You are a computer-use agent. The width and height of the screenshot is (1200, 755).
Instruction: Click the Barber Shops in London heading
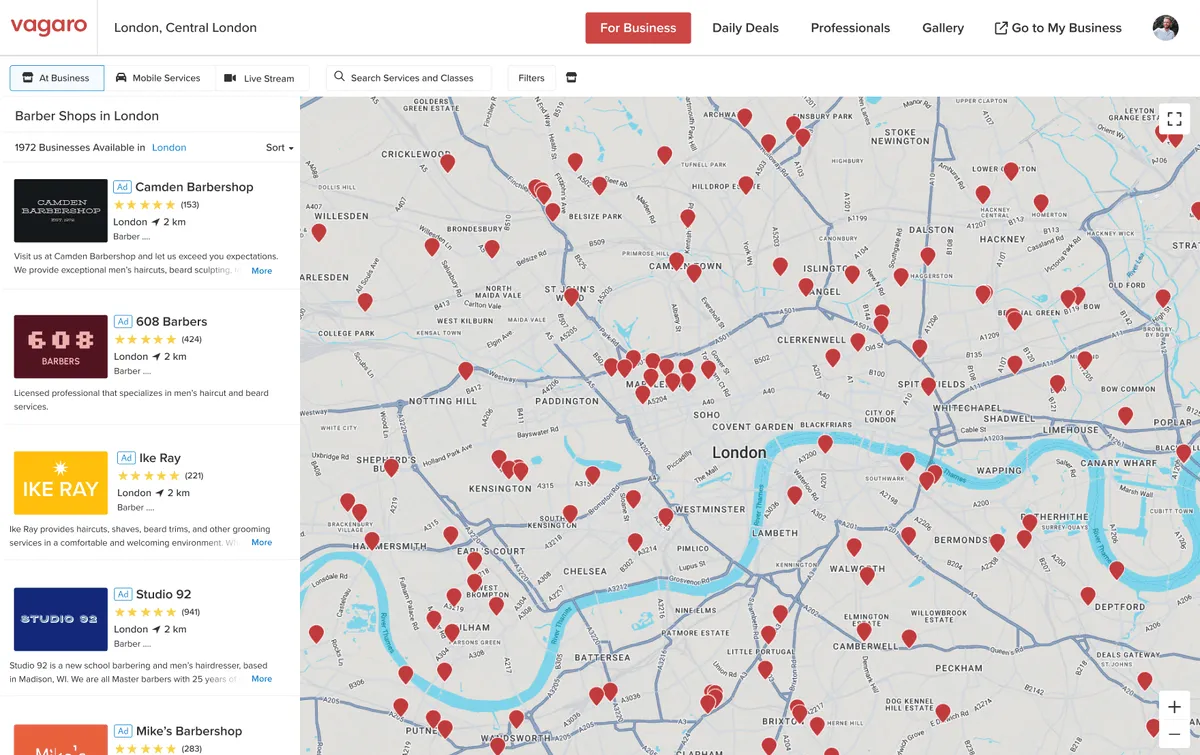tap(87, 116)
